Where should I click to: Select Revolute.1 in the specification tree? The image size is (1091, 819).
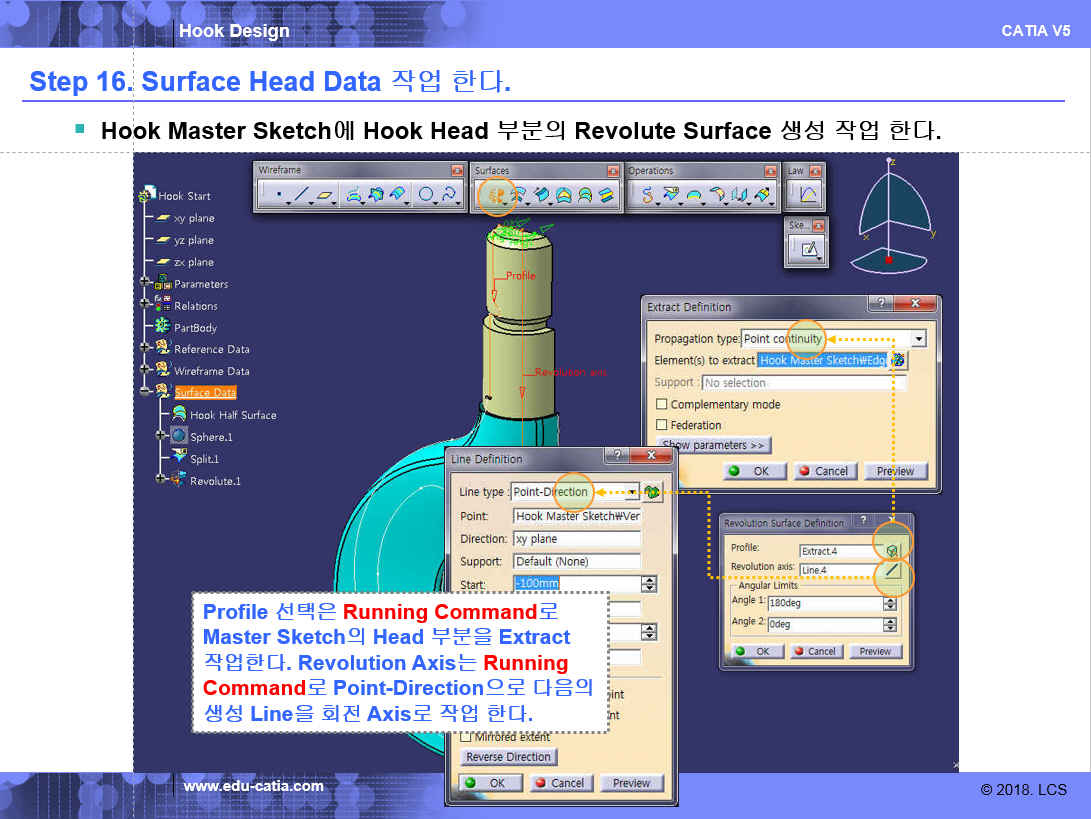[215, 481]
